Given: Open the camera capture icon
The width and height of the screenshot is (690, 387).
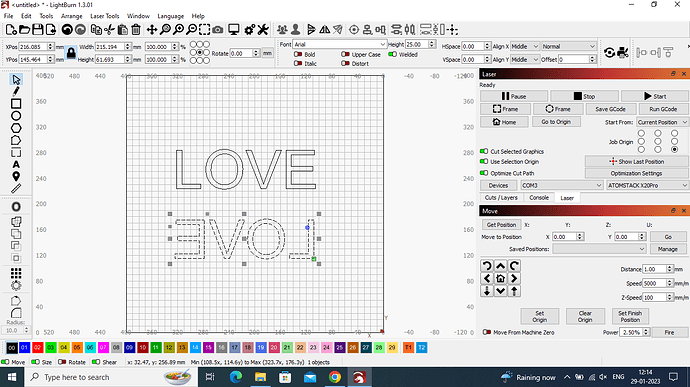Looking at the screenshot, I should coord(218,29).
